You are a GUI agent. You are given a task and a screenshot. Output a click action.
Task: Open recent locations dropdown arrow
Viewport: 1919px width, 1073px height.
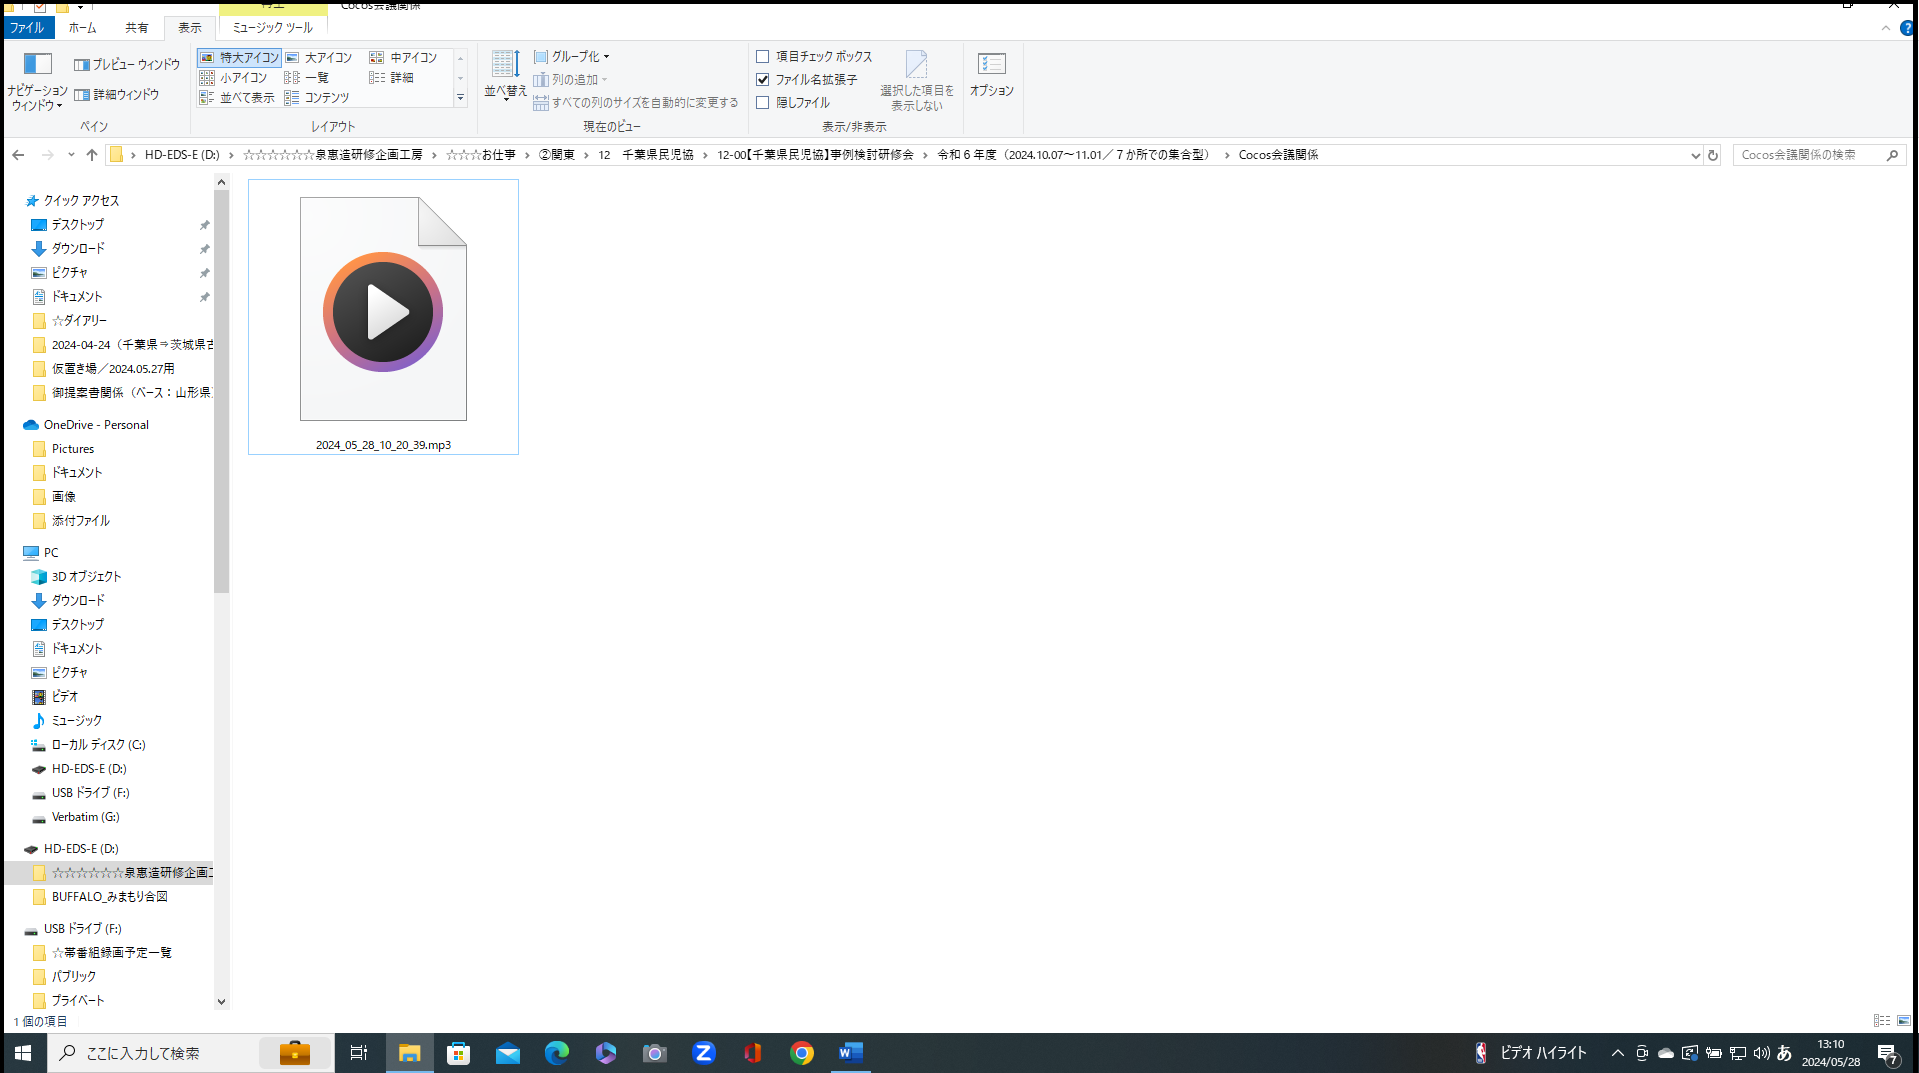tap(71, 155)
